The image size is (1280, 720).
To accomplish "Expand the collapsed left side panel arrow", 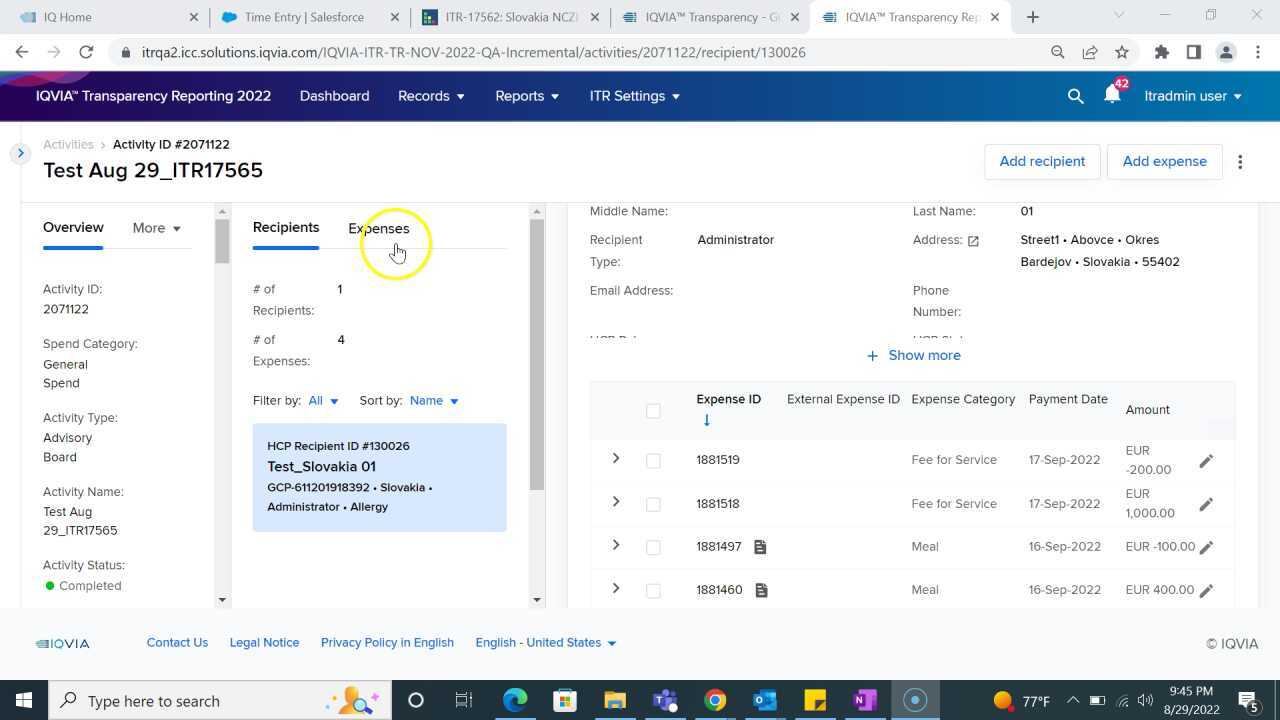I will 20,153.
